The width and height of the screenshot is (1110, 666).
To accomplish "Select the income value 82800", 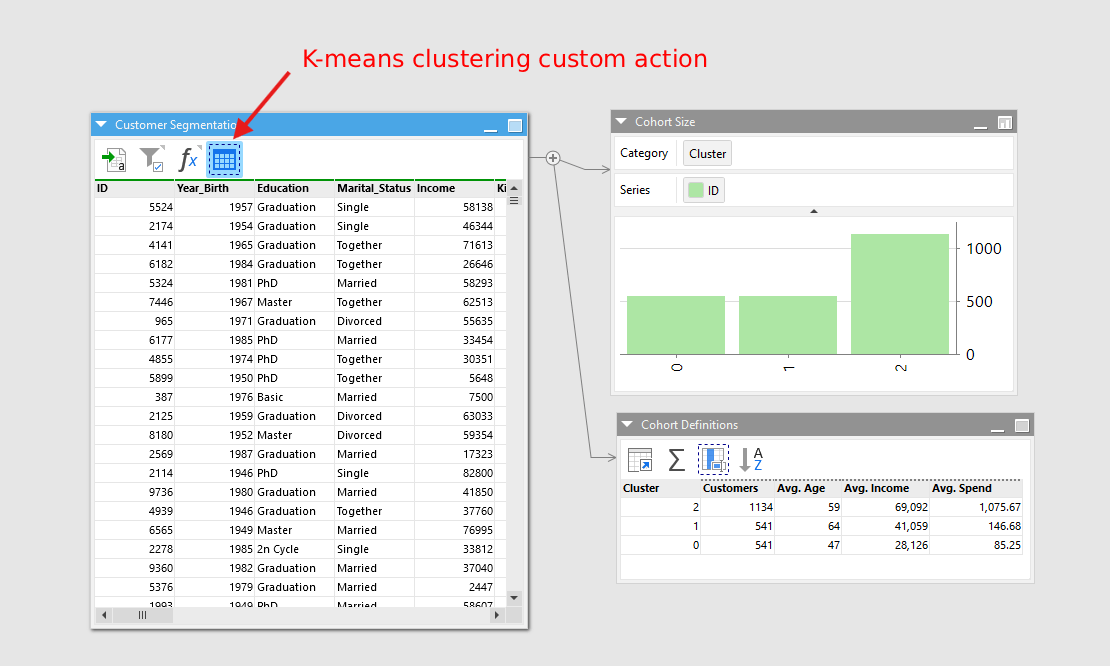I will [x=454, y=473].
